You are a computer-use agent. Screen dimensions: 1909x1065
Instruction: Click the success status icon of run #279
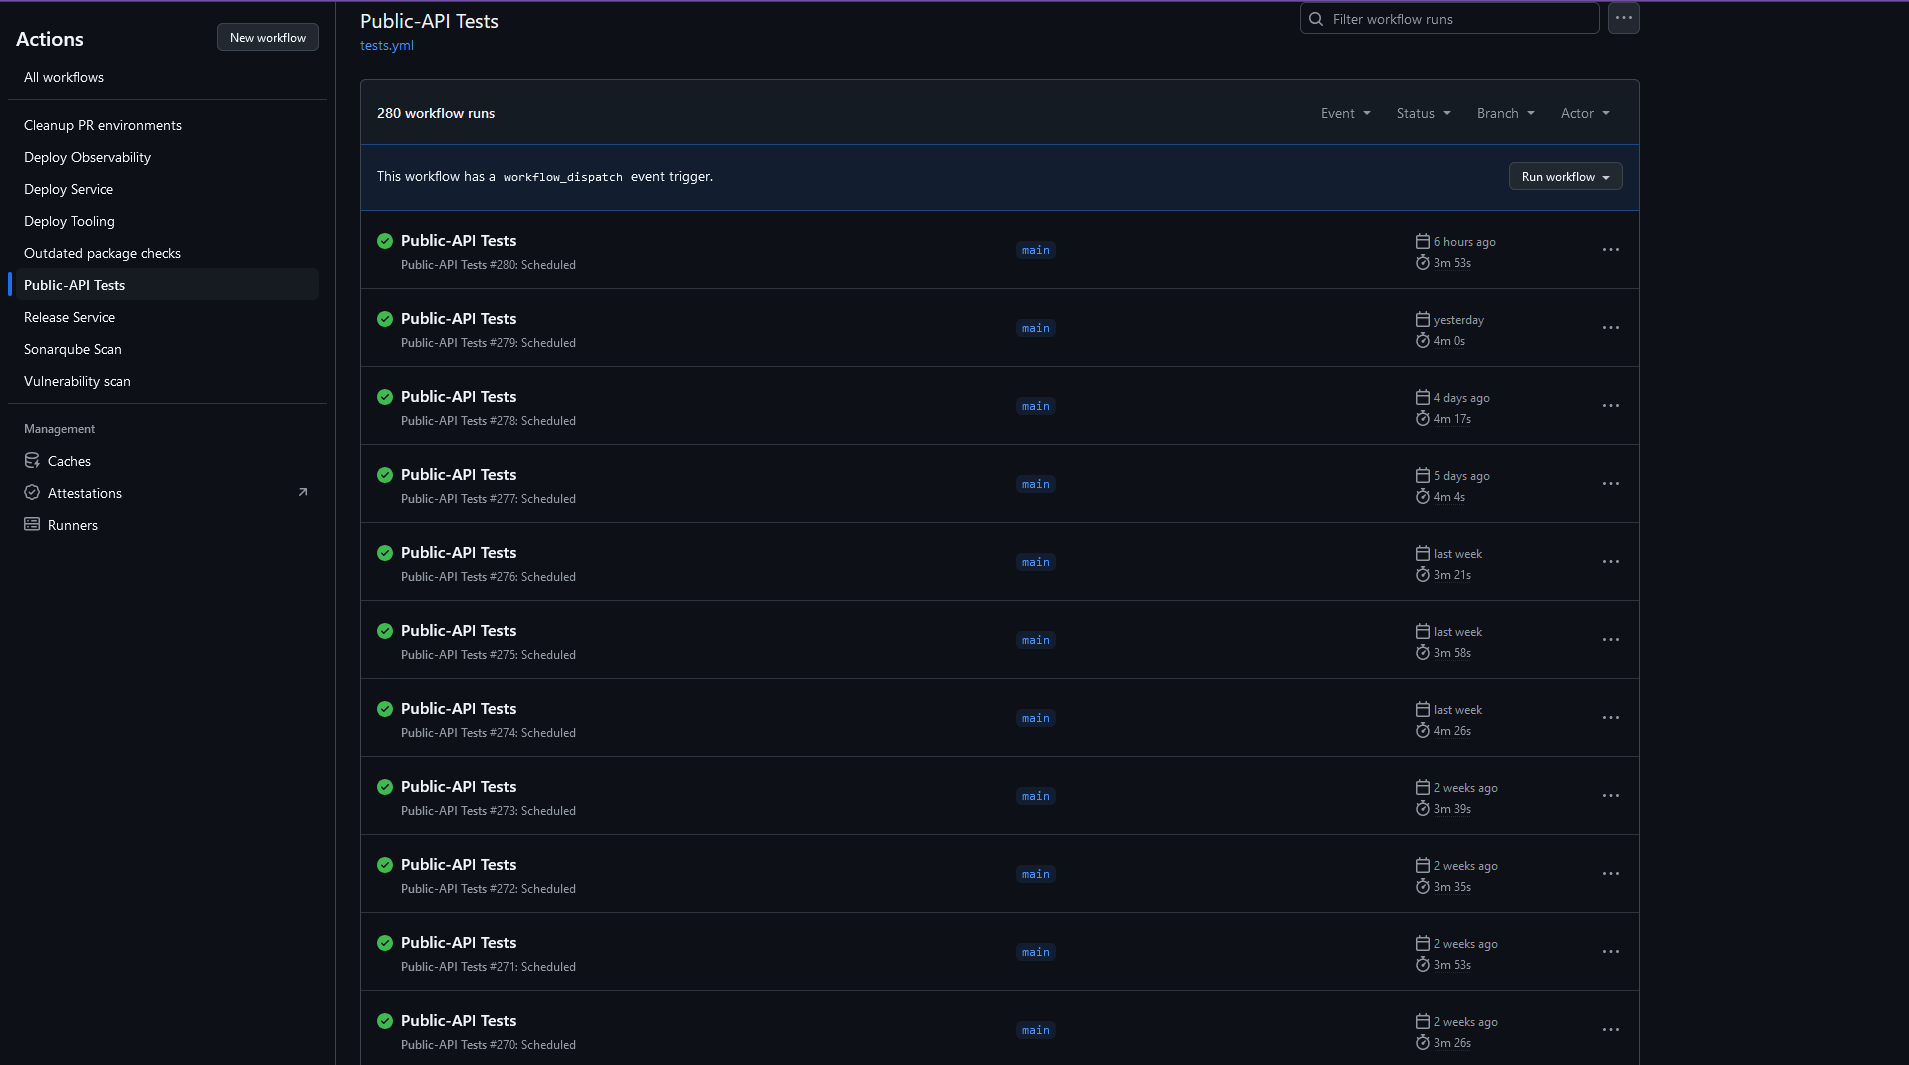pyautogui.click(x=385, y=319)
